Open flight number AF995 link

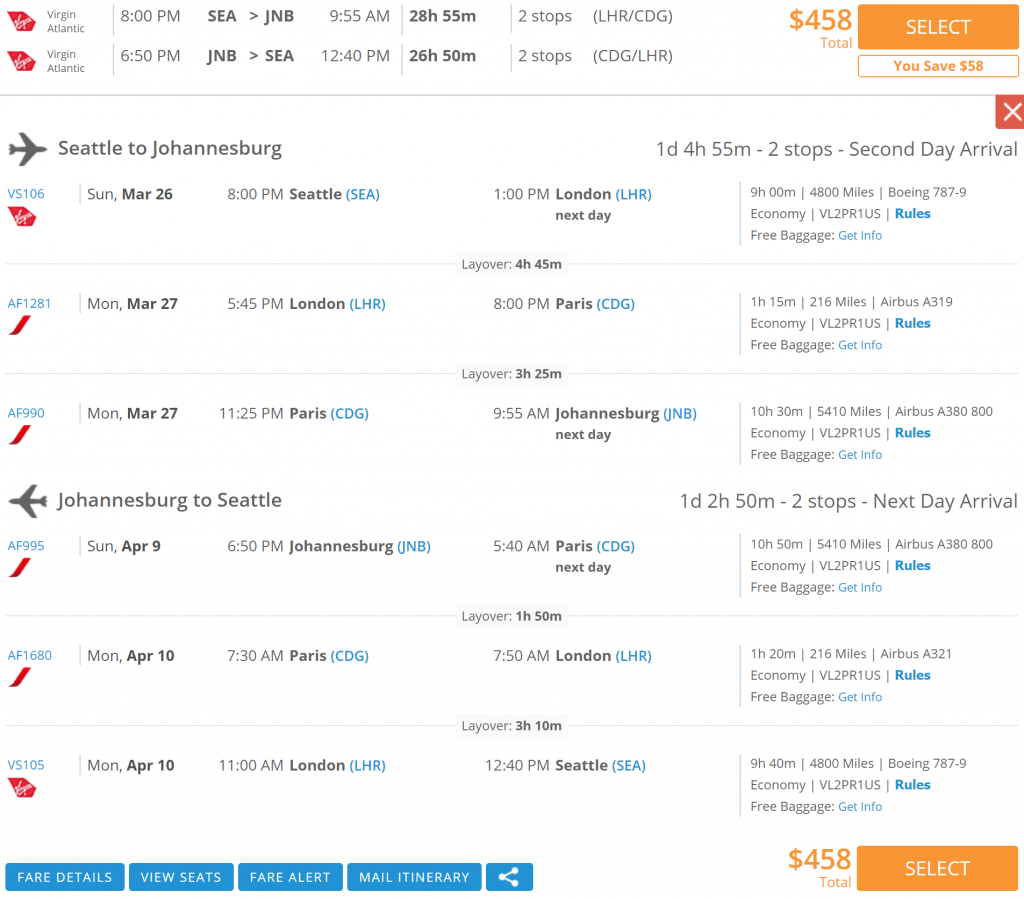(26, 546)
